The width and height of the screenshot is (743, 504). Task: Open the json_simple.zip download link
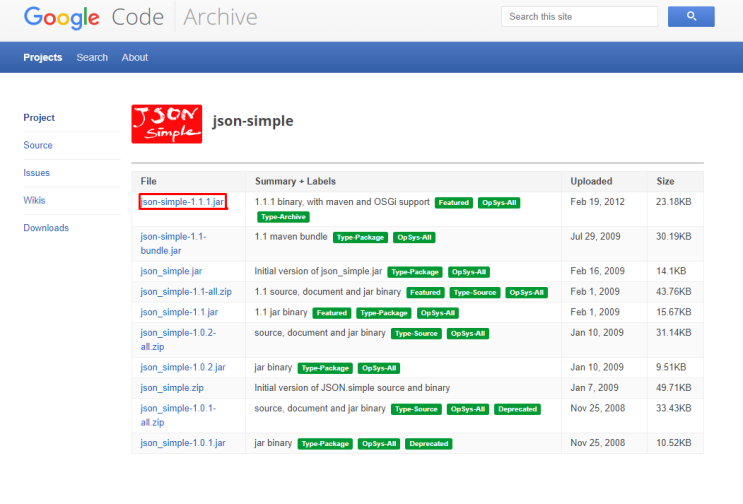pos(172,387)
